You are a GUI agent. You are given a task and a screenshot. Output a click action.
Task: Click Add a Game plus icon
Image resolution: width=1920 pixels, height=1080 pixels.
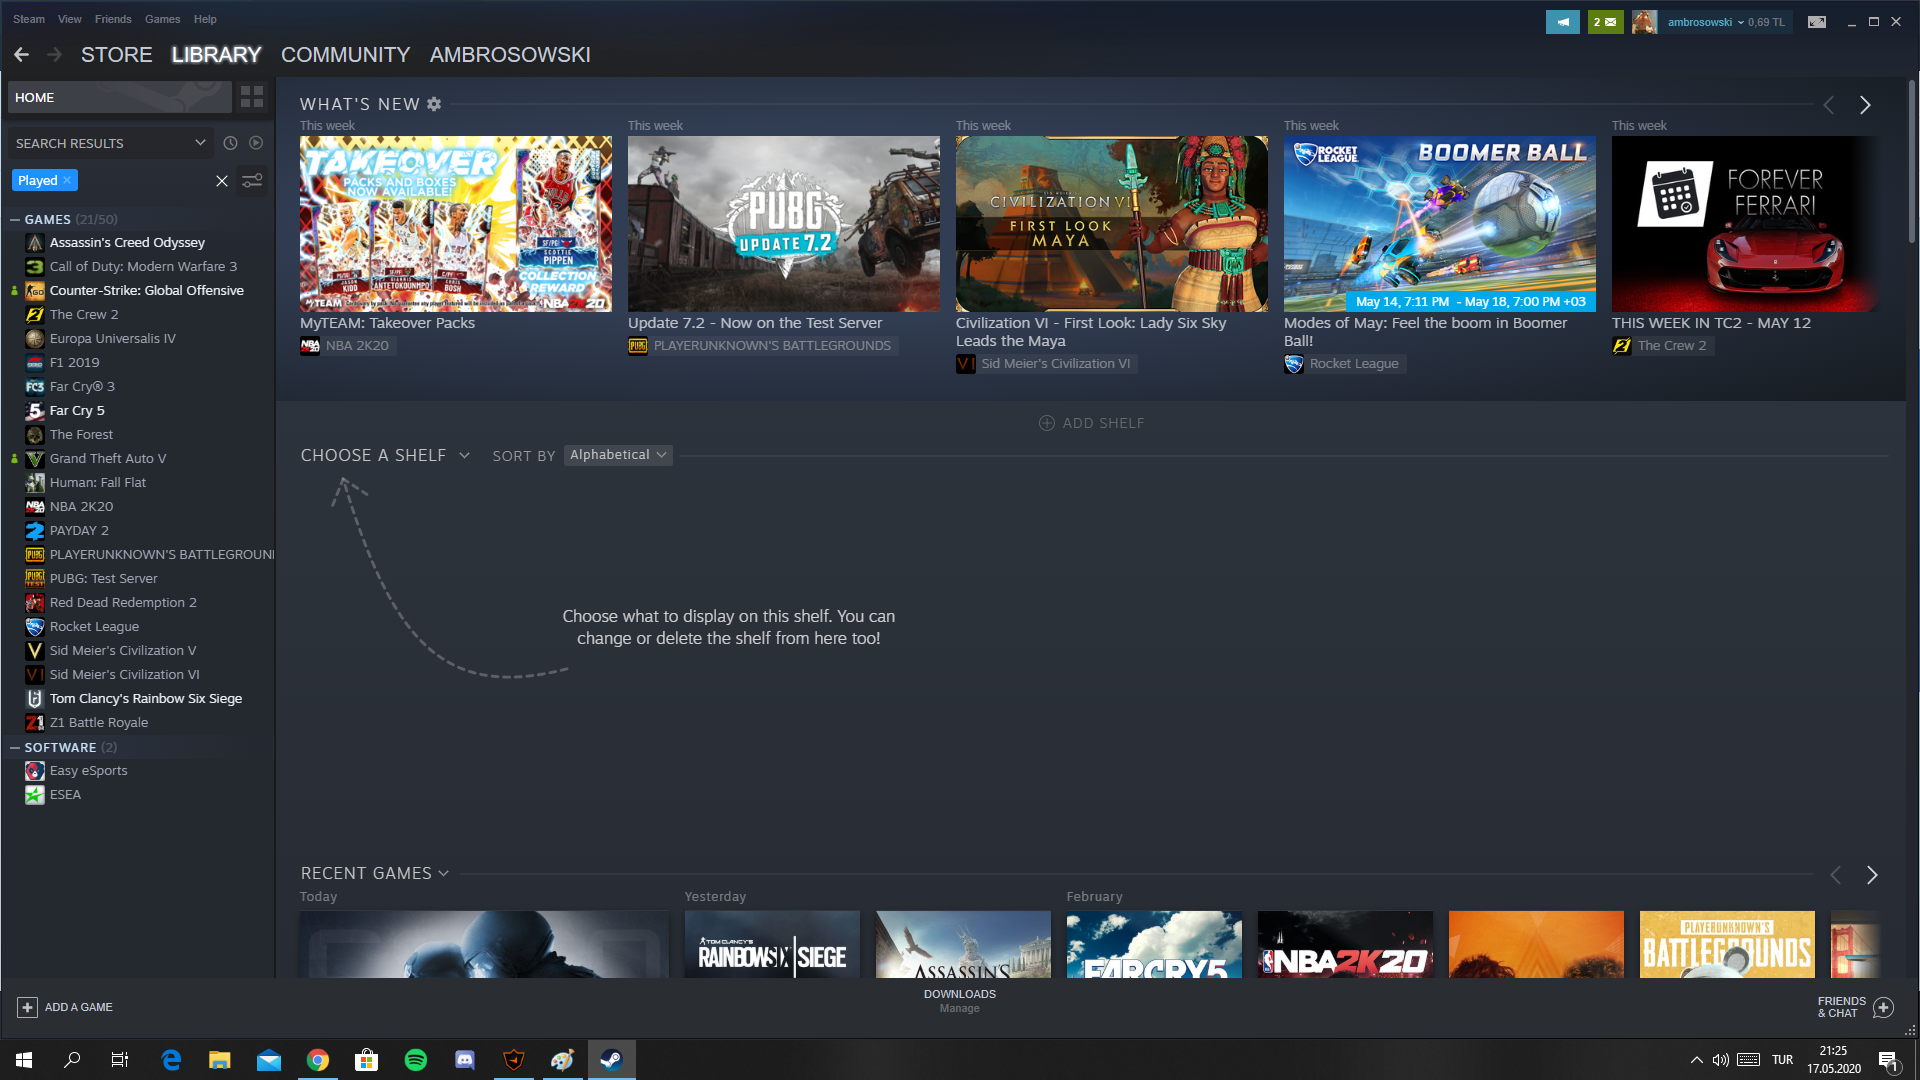28,1007
